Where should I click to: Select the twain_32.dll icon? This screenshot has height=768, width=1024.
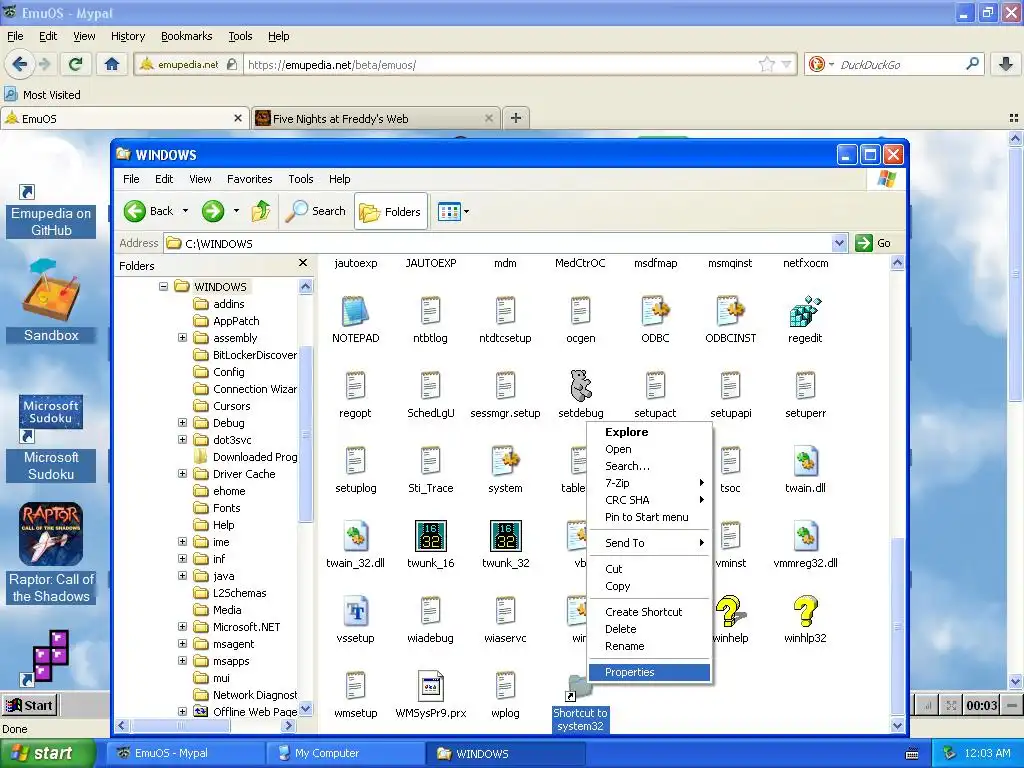click(355, 536)
